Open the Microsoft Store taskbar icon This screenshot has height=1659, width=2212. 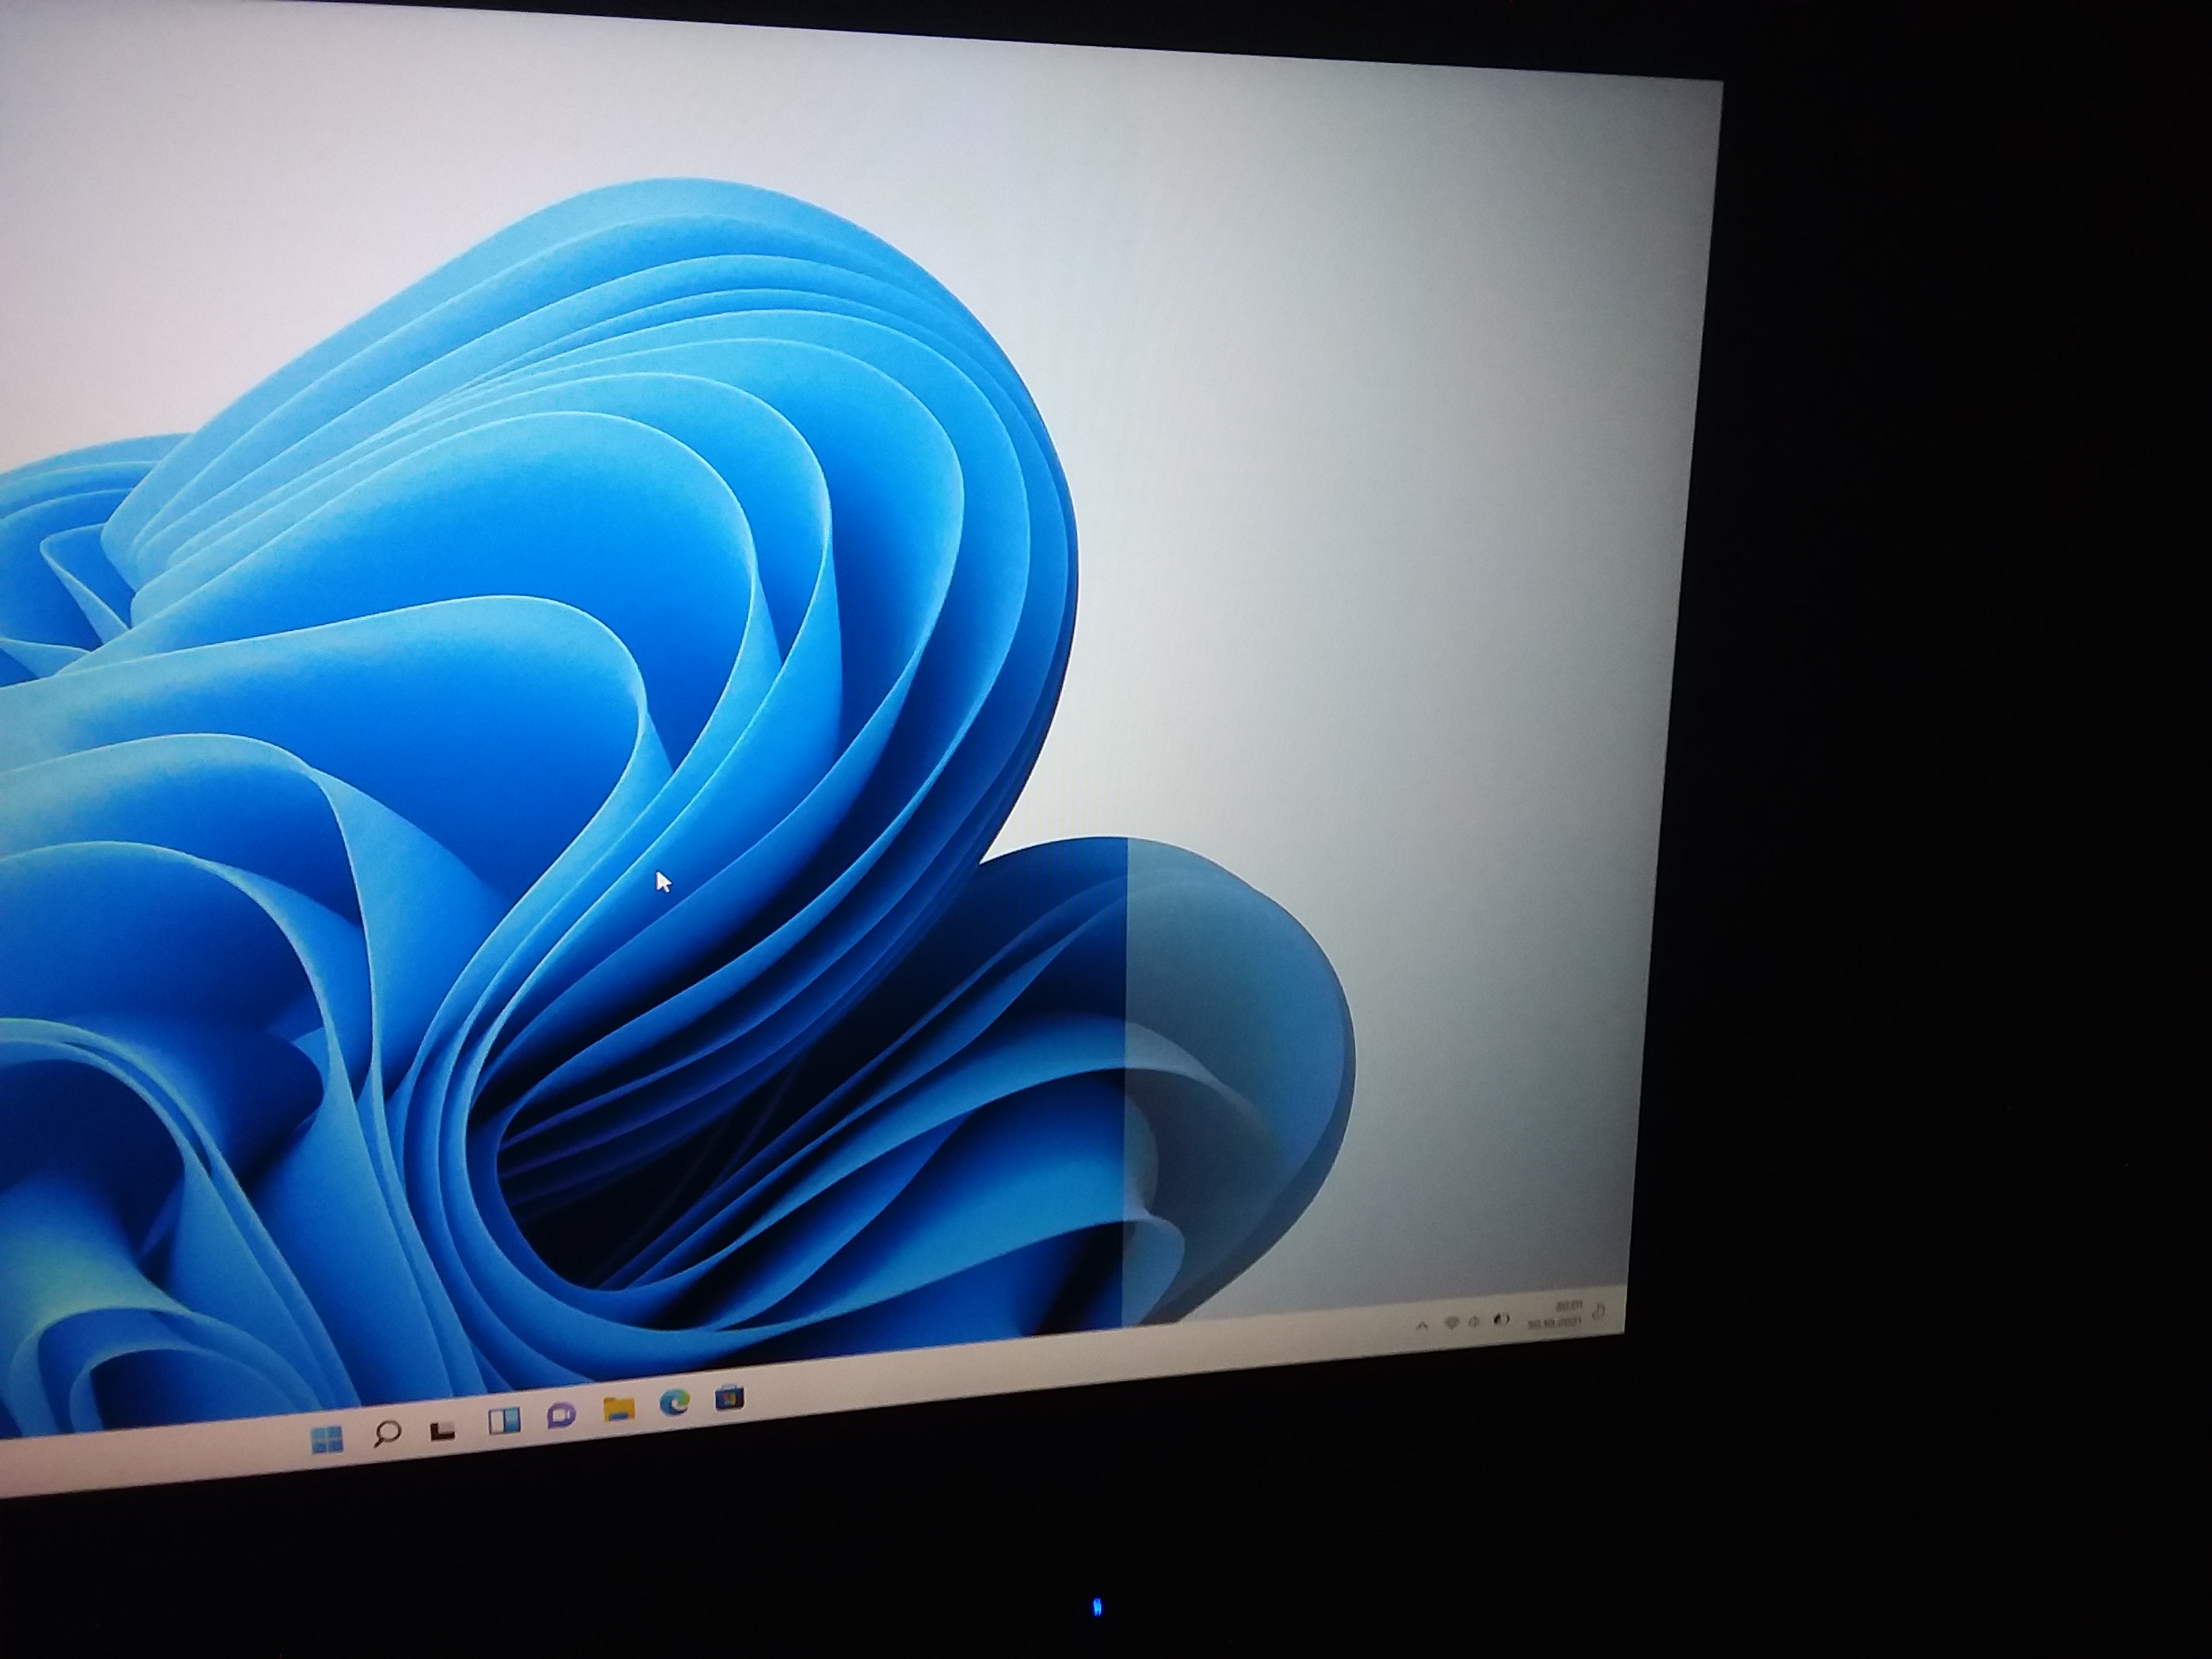[730, 1398]
